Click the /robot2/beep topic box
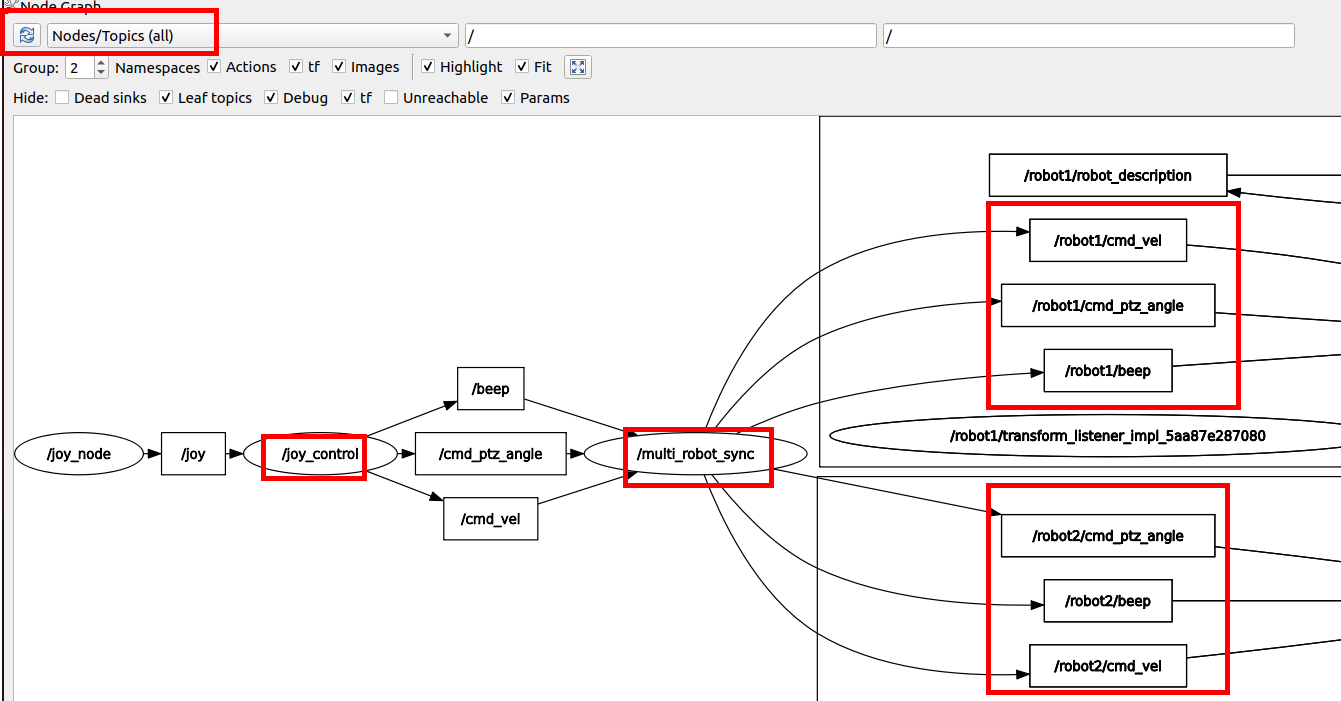 [1108, 601]
